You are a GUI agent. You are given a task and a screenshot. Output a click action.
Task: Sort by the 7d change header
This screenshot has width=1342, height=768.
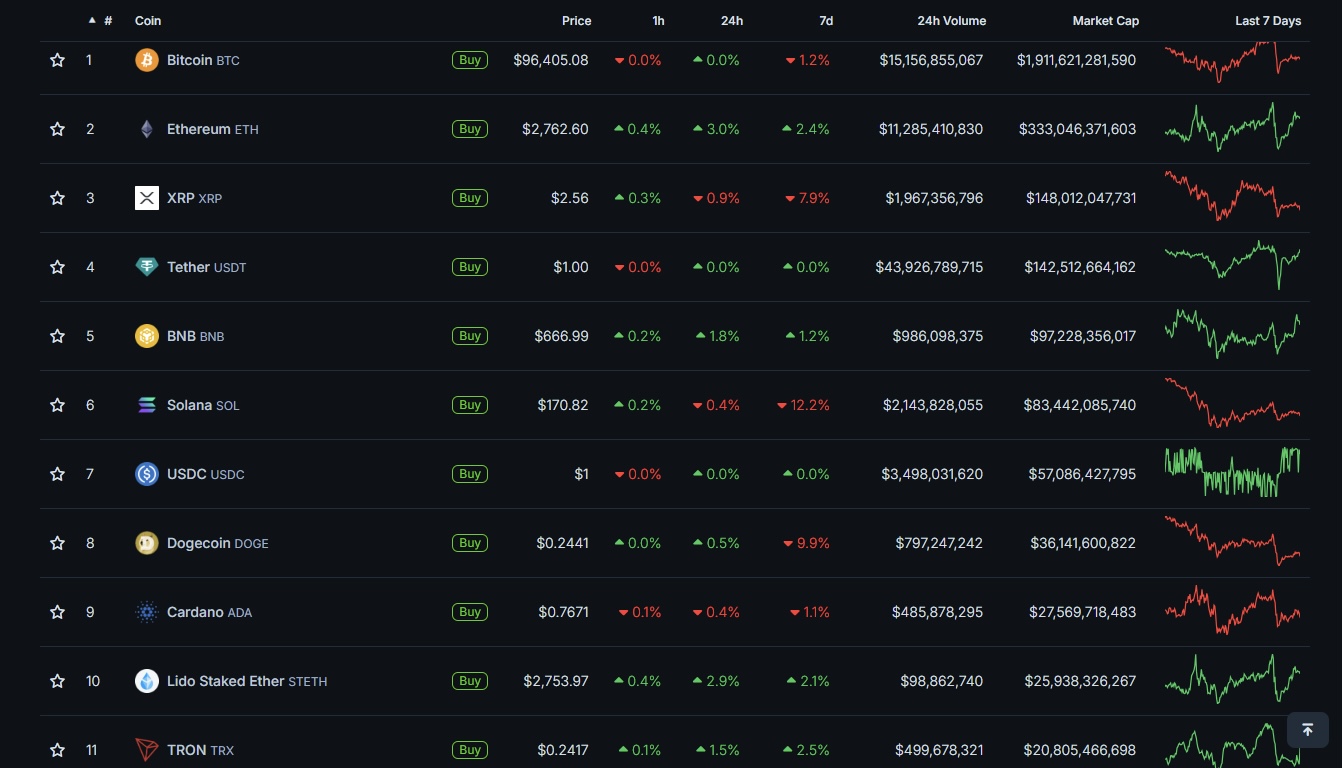tap(826, 20)
